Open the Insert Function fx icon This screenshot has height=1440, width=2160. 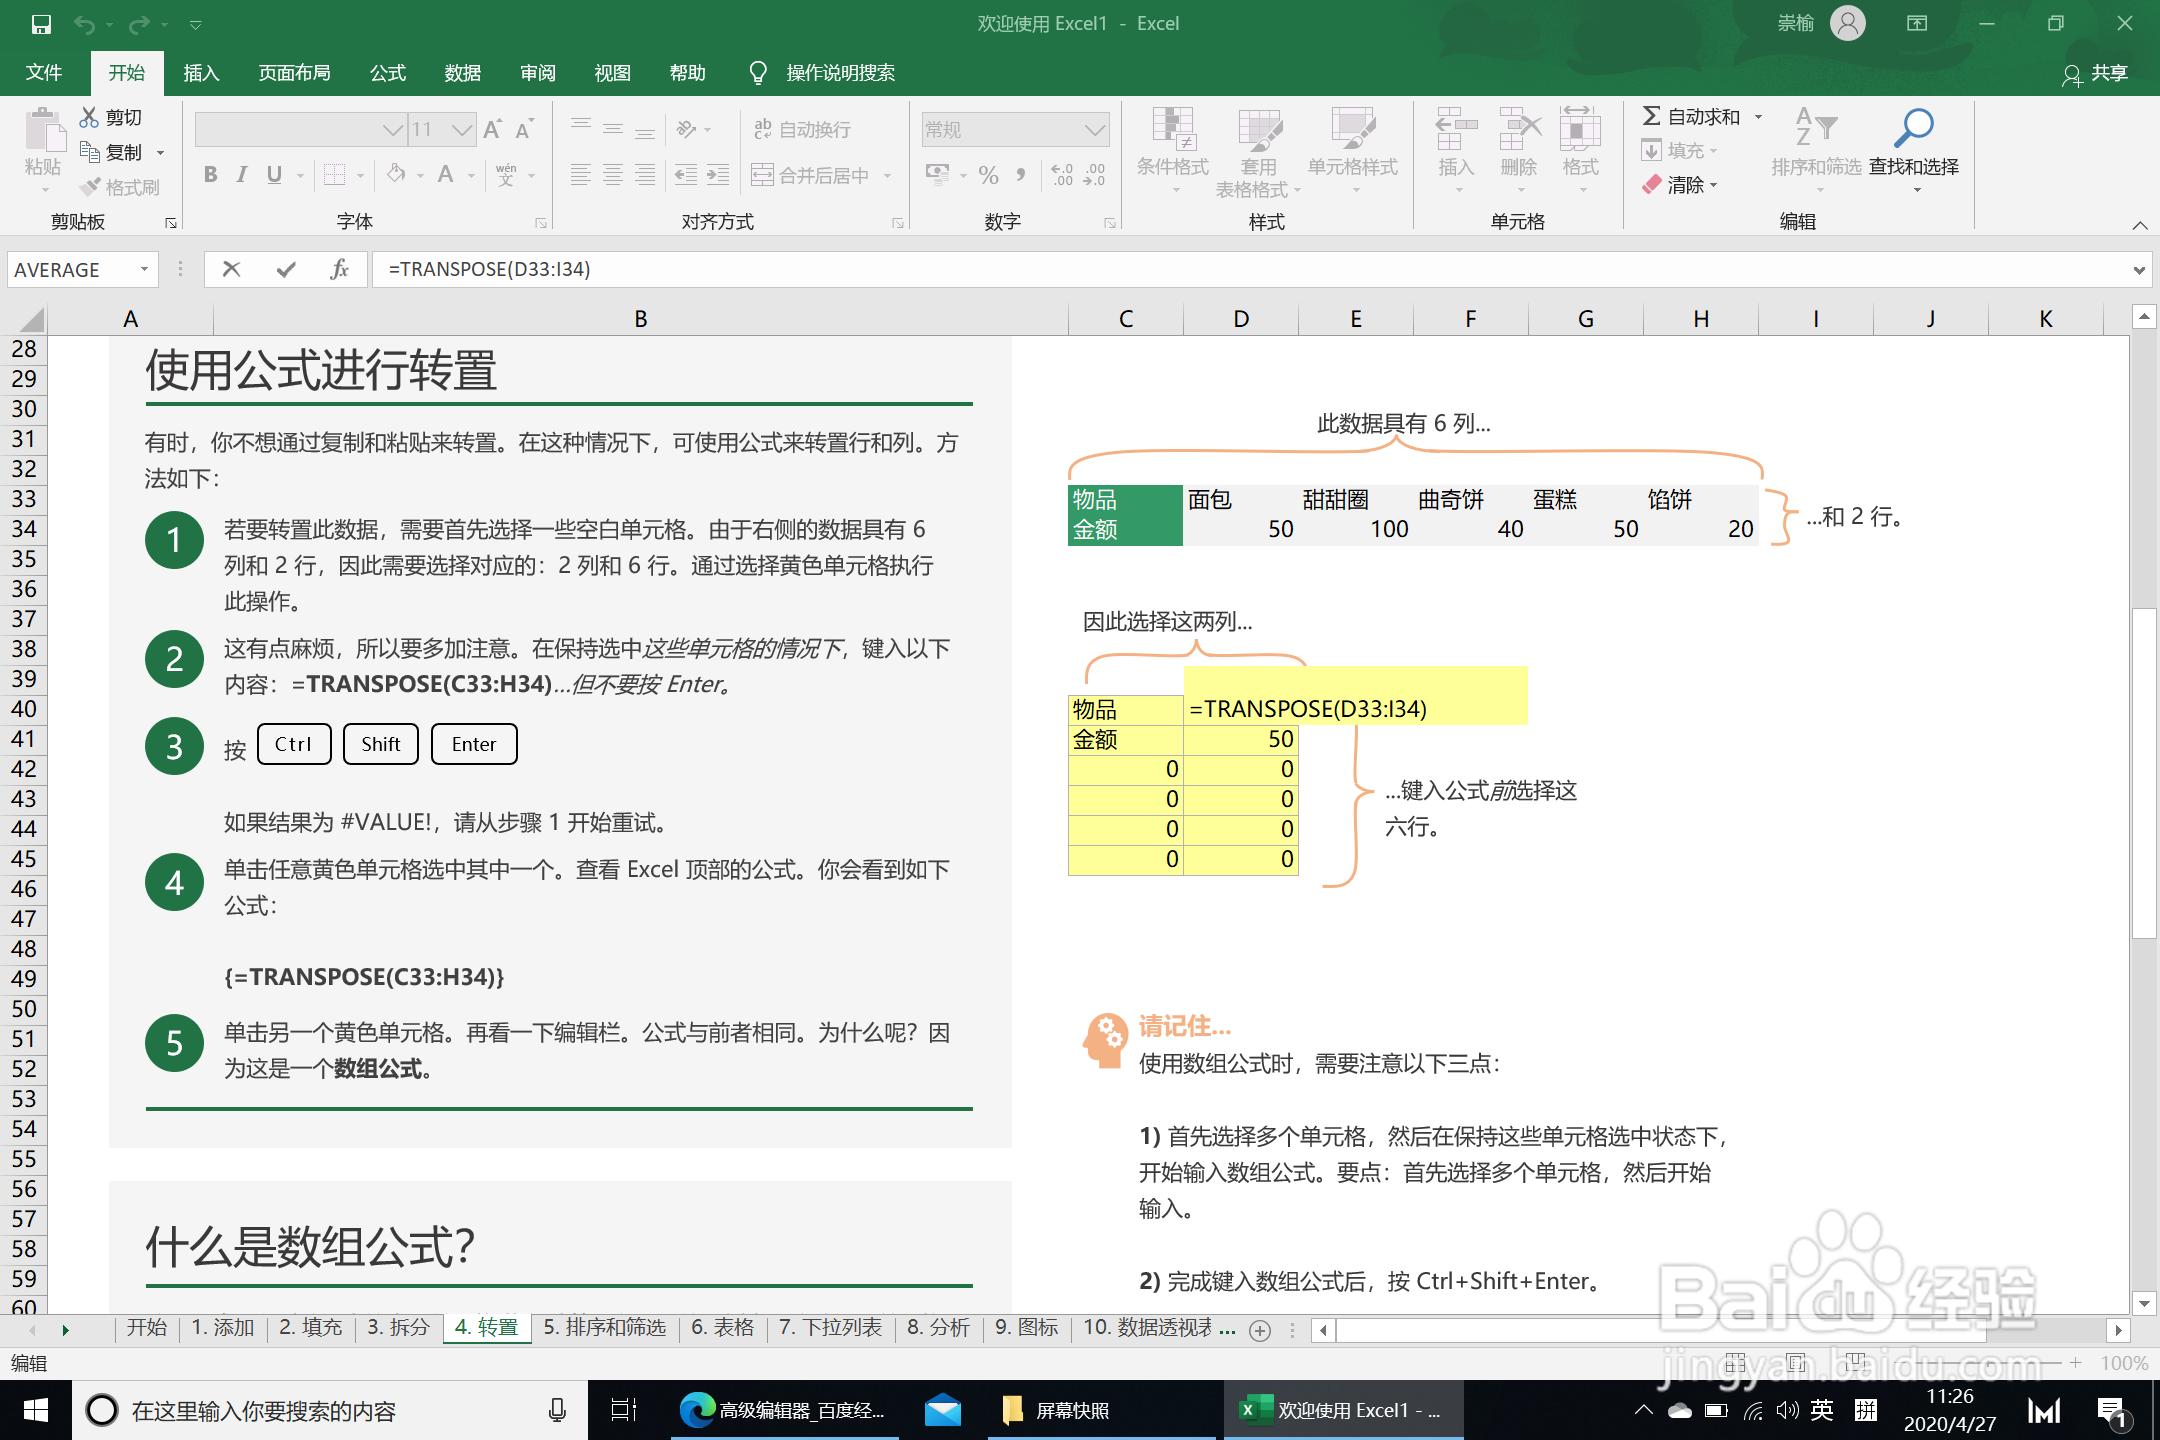(339, 269)
